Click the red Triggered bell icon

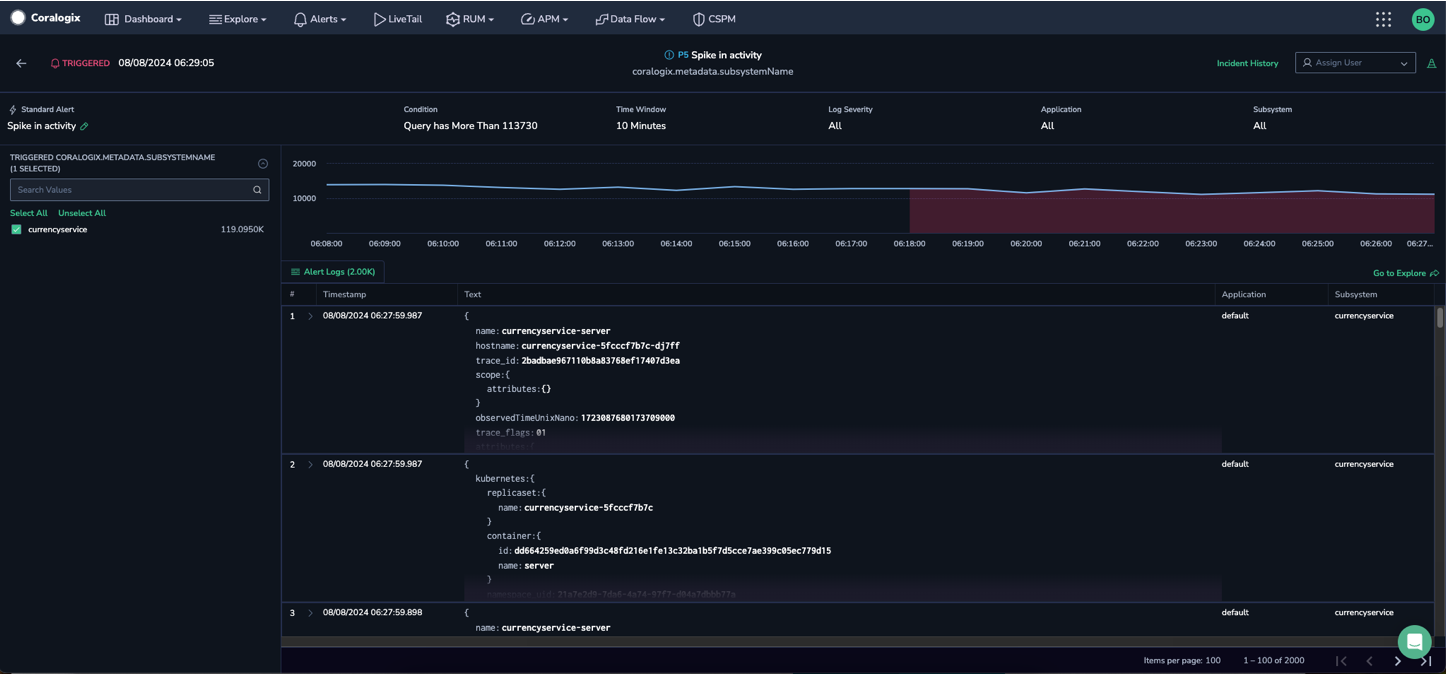click(x=55, y=63)
